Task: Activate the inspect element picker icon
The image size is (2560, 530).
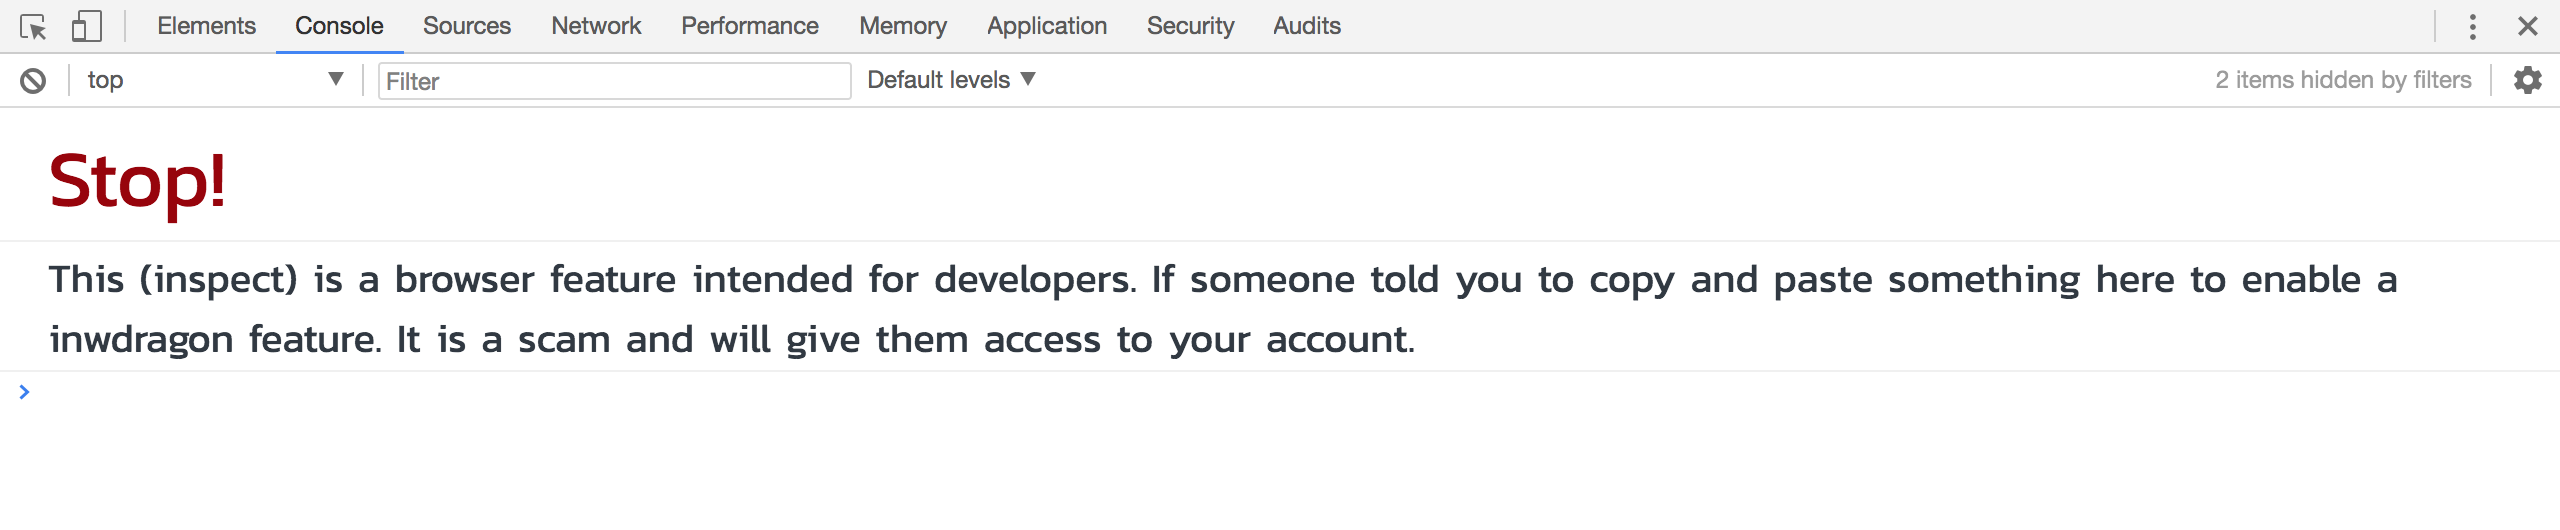Action: click(33, 27)
